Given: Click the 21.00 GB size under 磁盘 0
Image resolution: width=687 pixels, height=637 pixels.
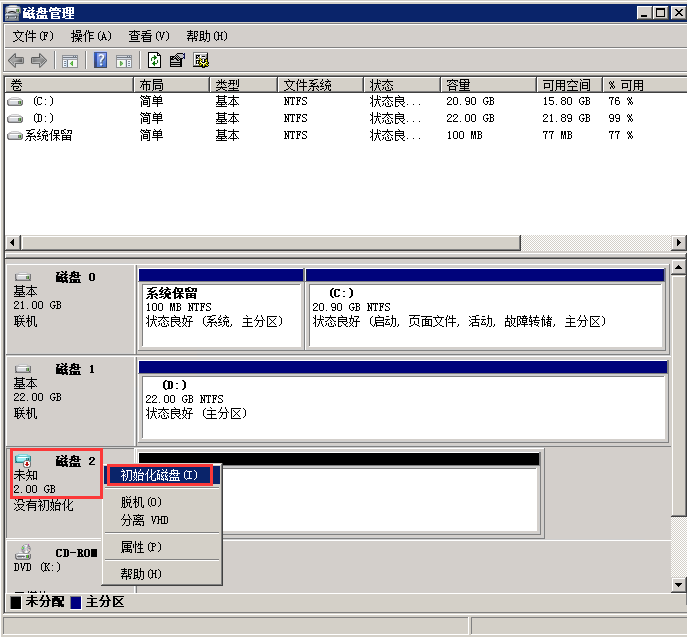Looking at the screenshot, I should [37, 305].
